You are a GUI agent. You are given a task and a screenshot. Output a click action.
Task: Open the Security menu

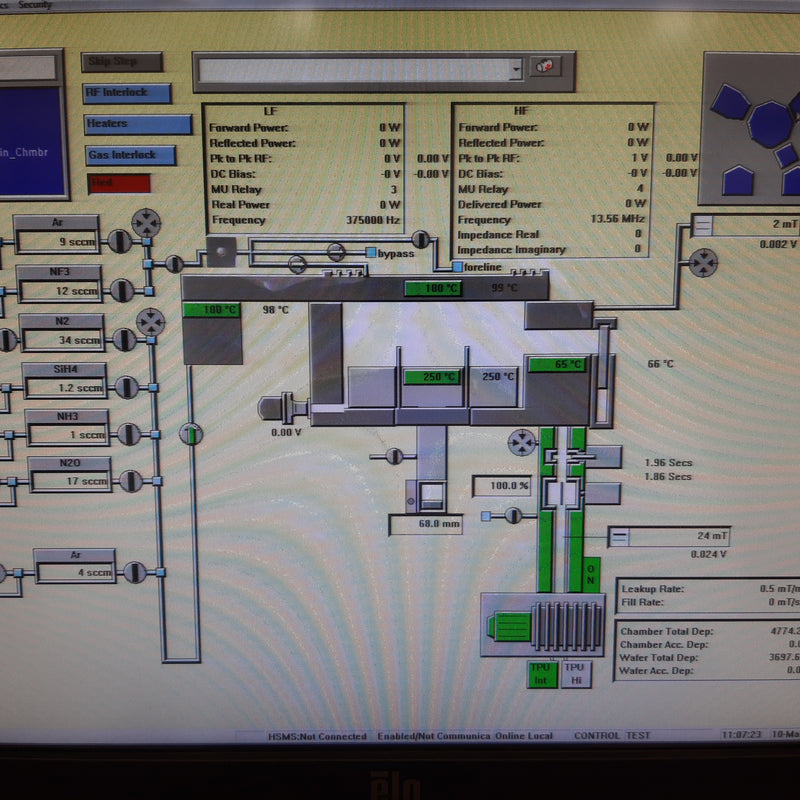36,4
